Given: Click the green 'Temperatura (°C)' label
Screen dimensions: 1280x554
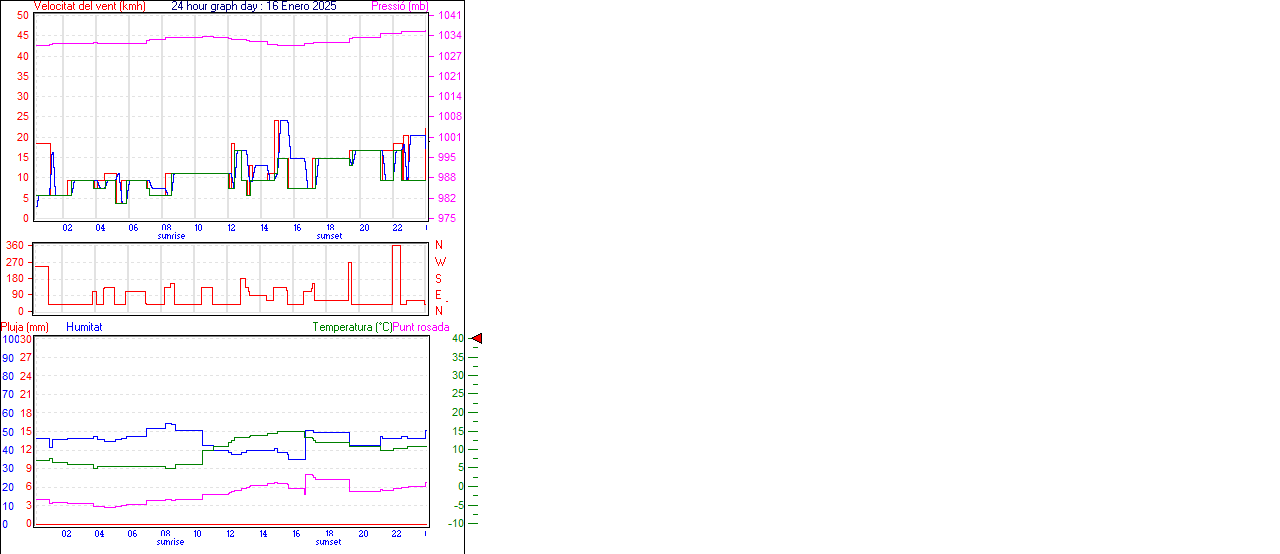Looking at the screenshot, I should coord(352,327).
